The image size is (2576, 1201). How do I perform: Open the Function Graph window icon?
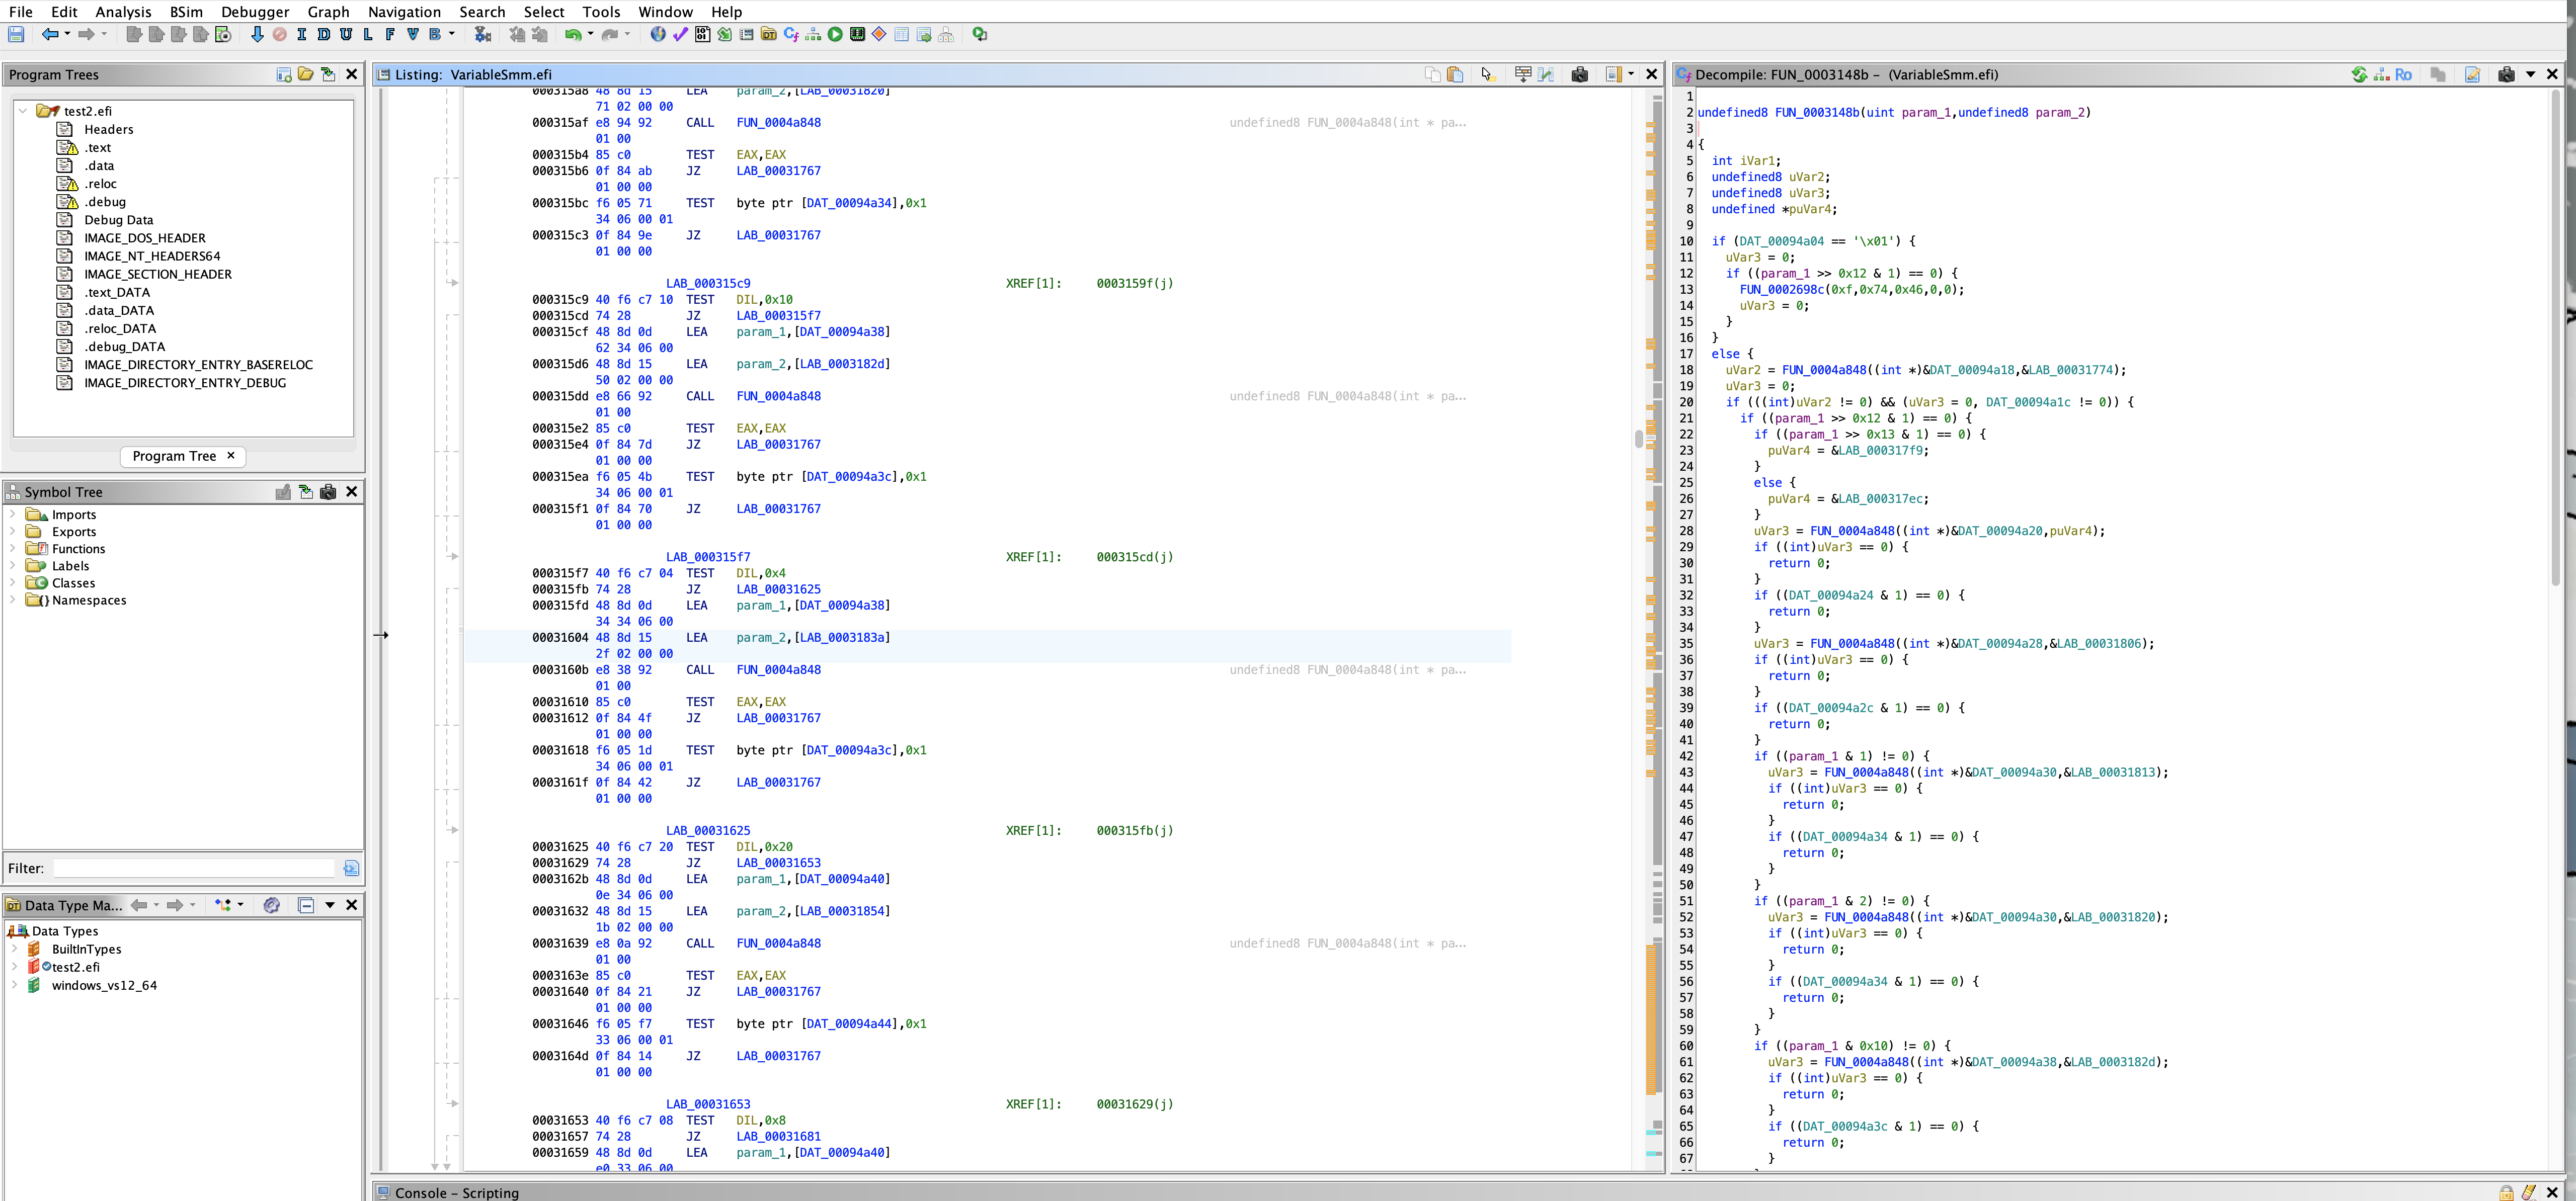(813, 35)
